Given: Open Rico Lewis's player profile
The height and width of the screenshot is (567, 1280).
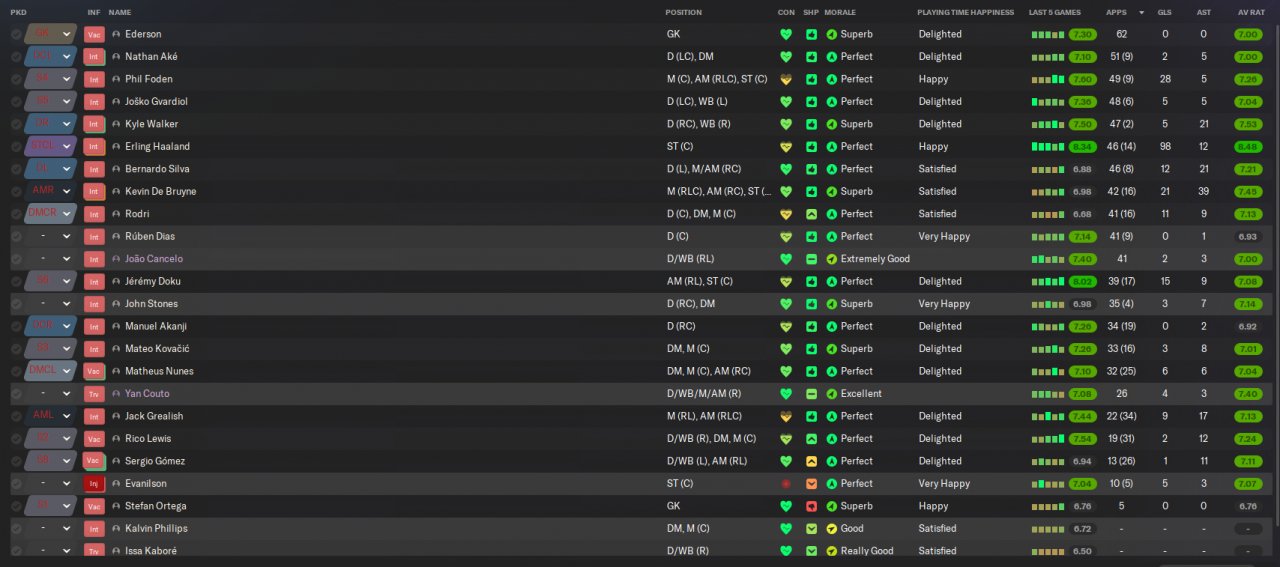Looking at the screenshot, I should tap(148, 439).
